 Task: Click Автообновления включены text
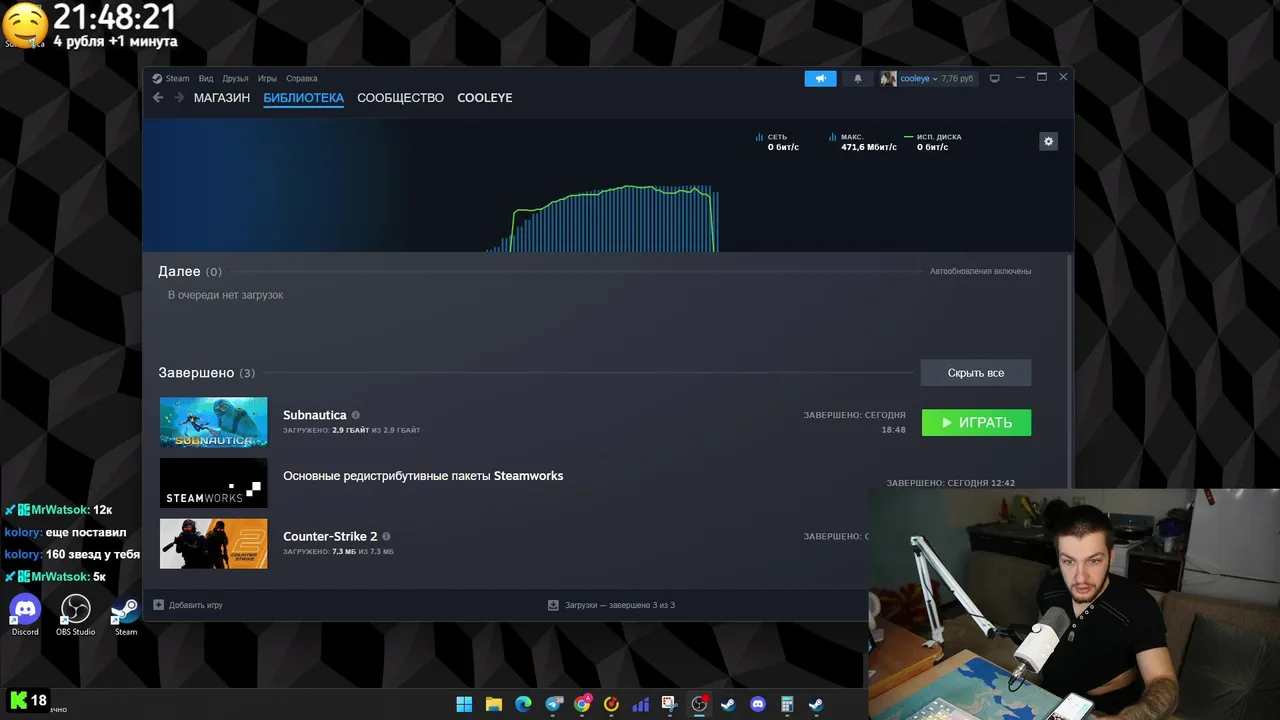980,271
